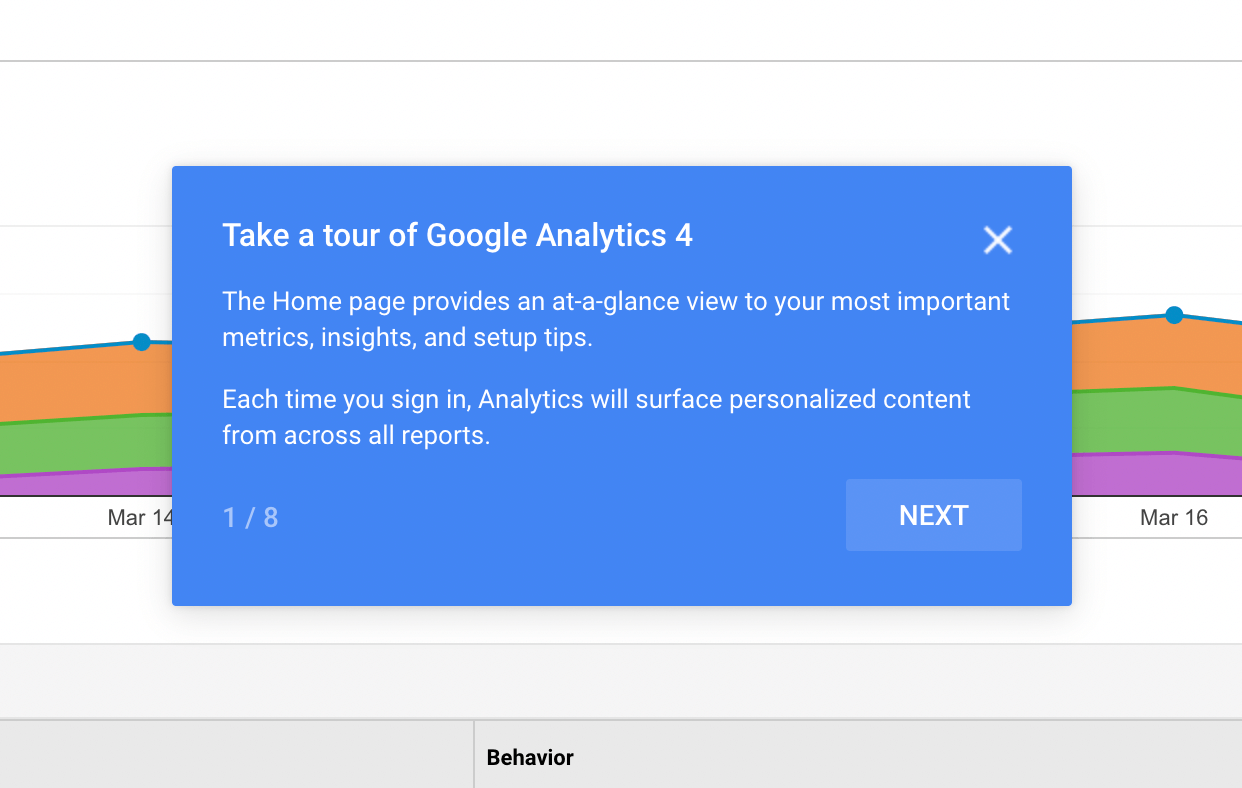Click the personalized content paragraph text
The image size is (1242, 788).
[595, 417]
